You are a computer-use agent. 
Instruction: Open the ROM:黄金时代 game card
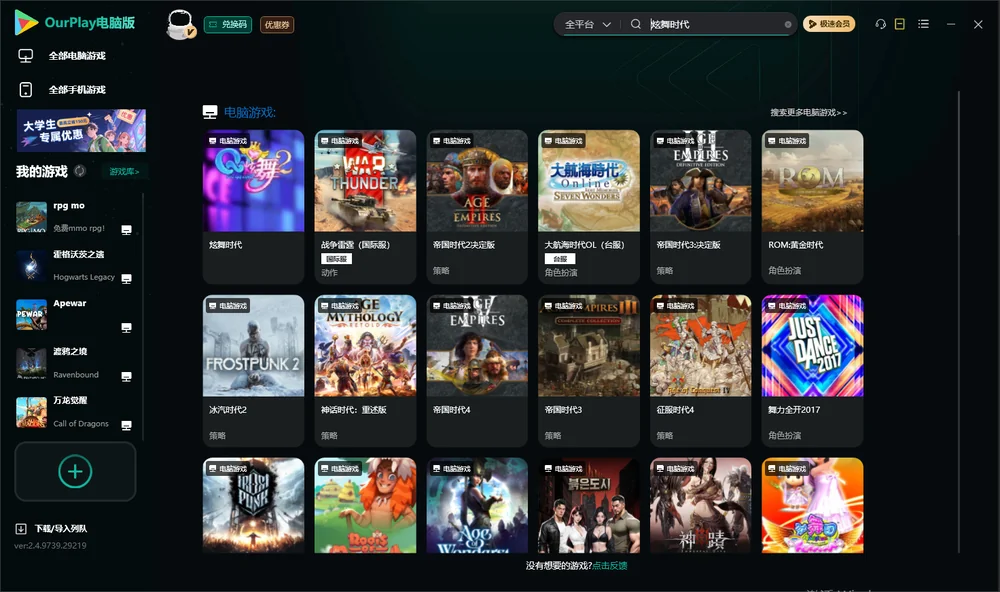(x=812, y=206)
